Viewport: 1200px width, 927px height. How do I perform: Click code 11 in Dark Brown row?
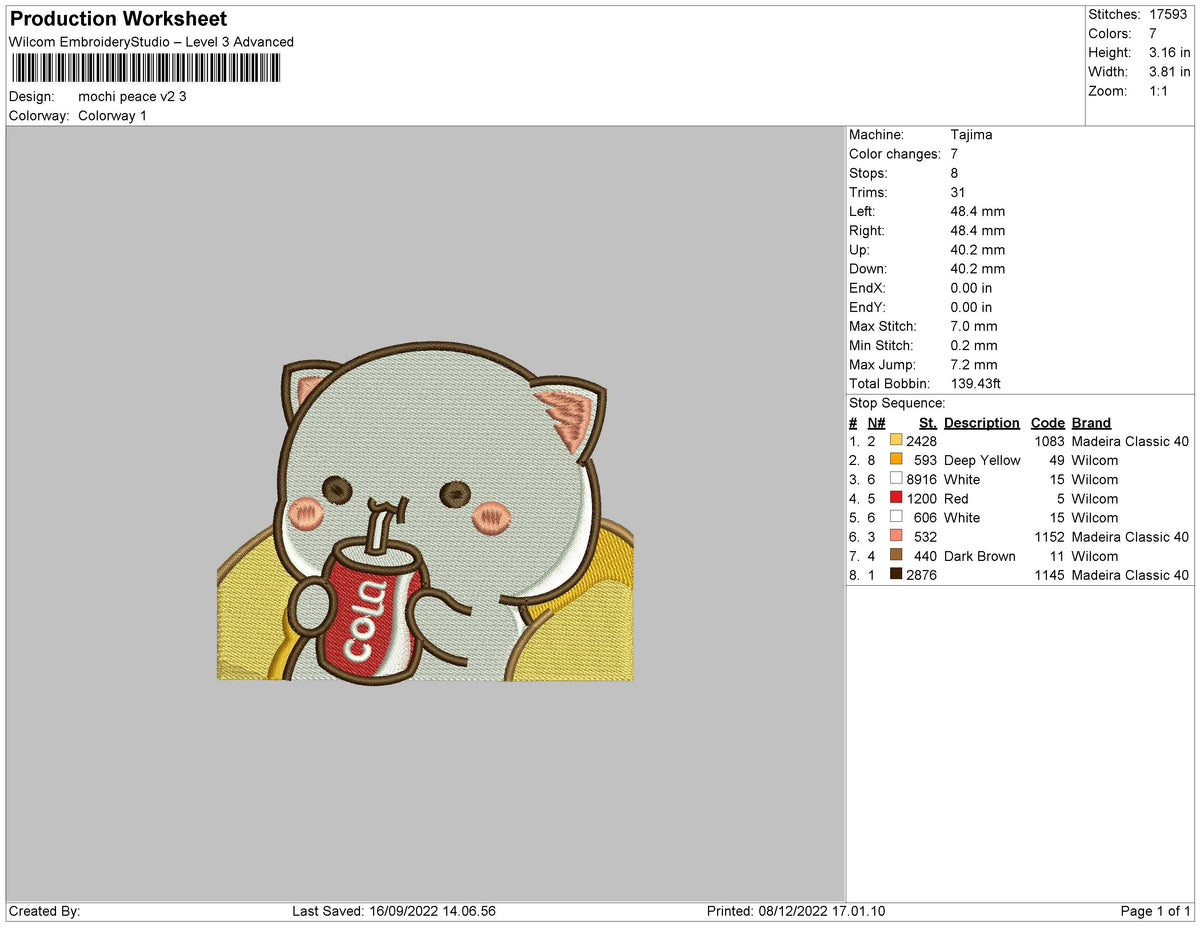(x=1058, y=556)
